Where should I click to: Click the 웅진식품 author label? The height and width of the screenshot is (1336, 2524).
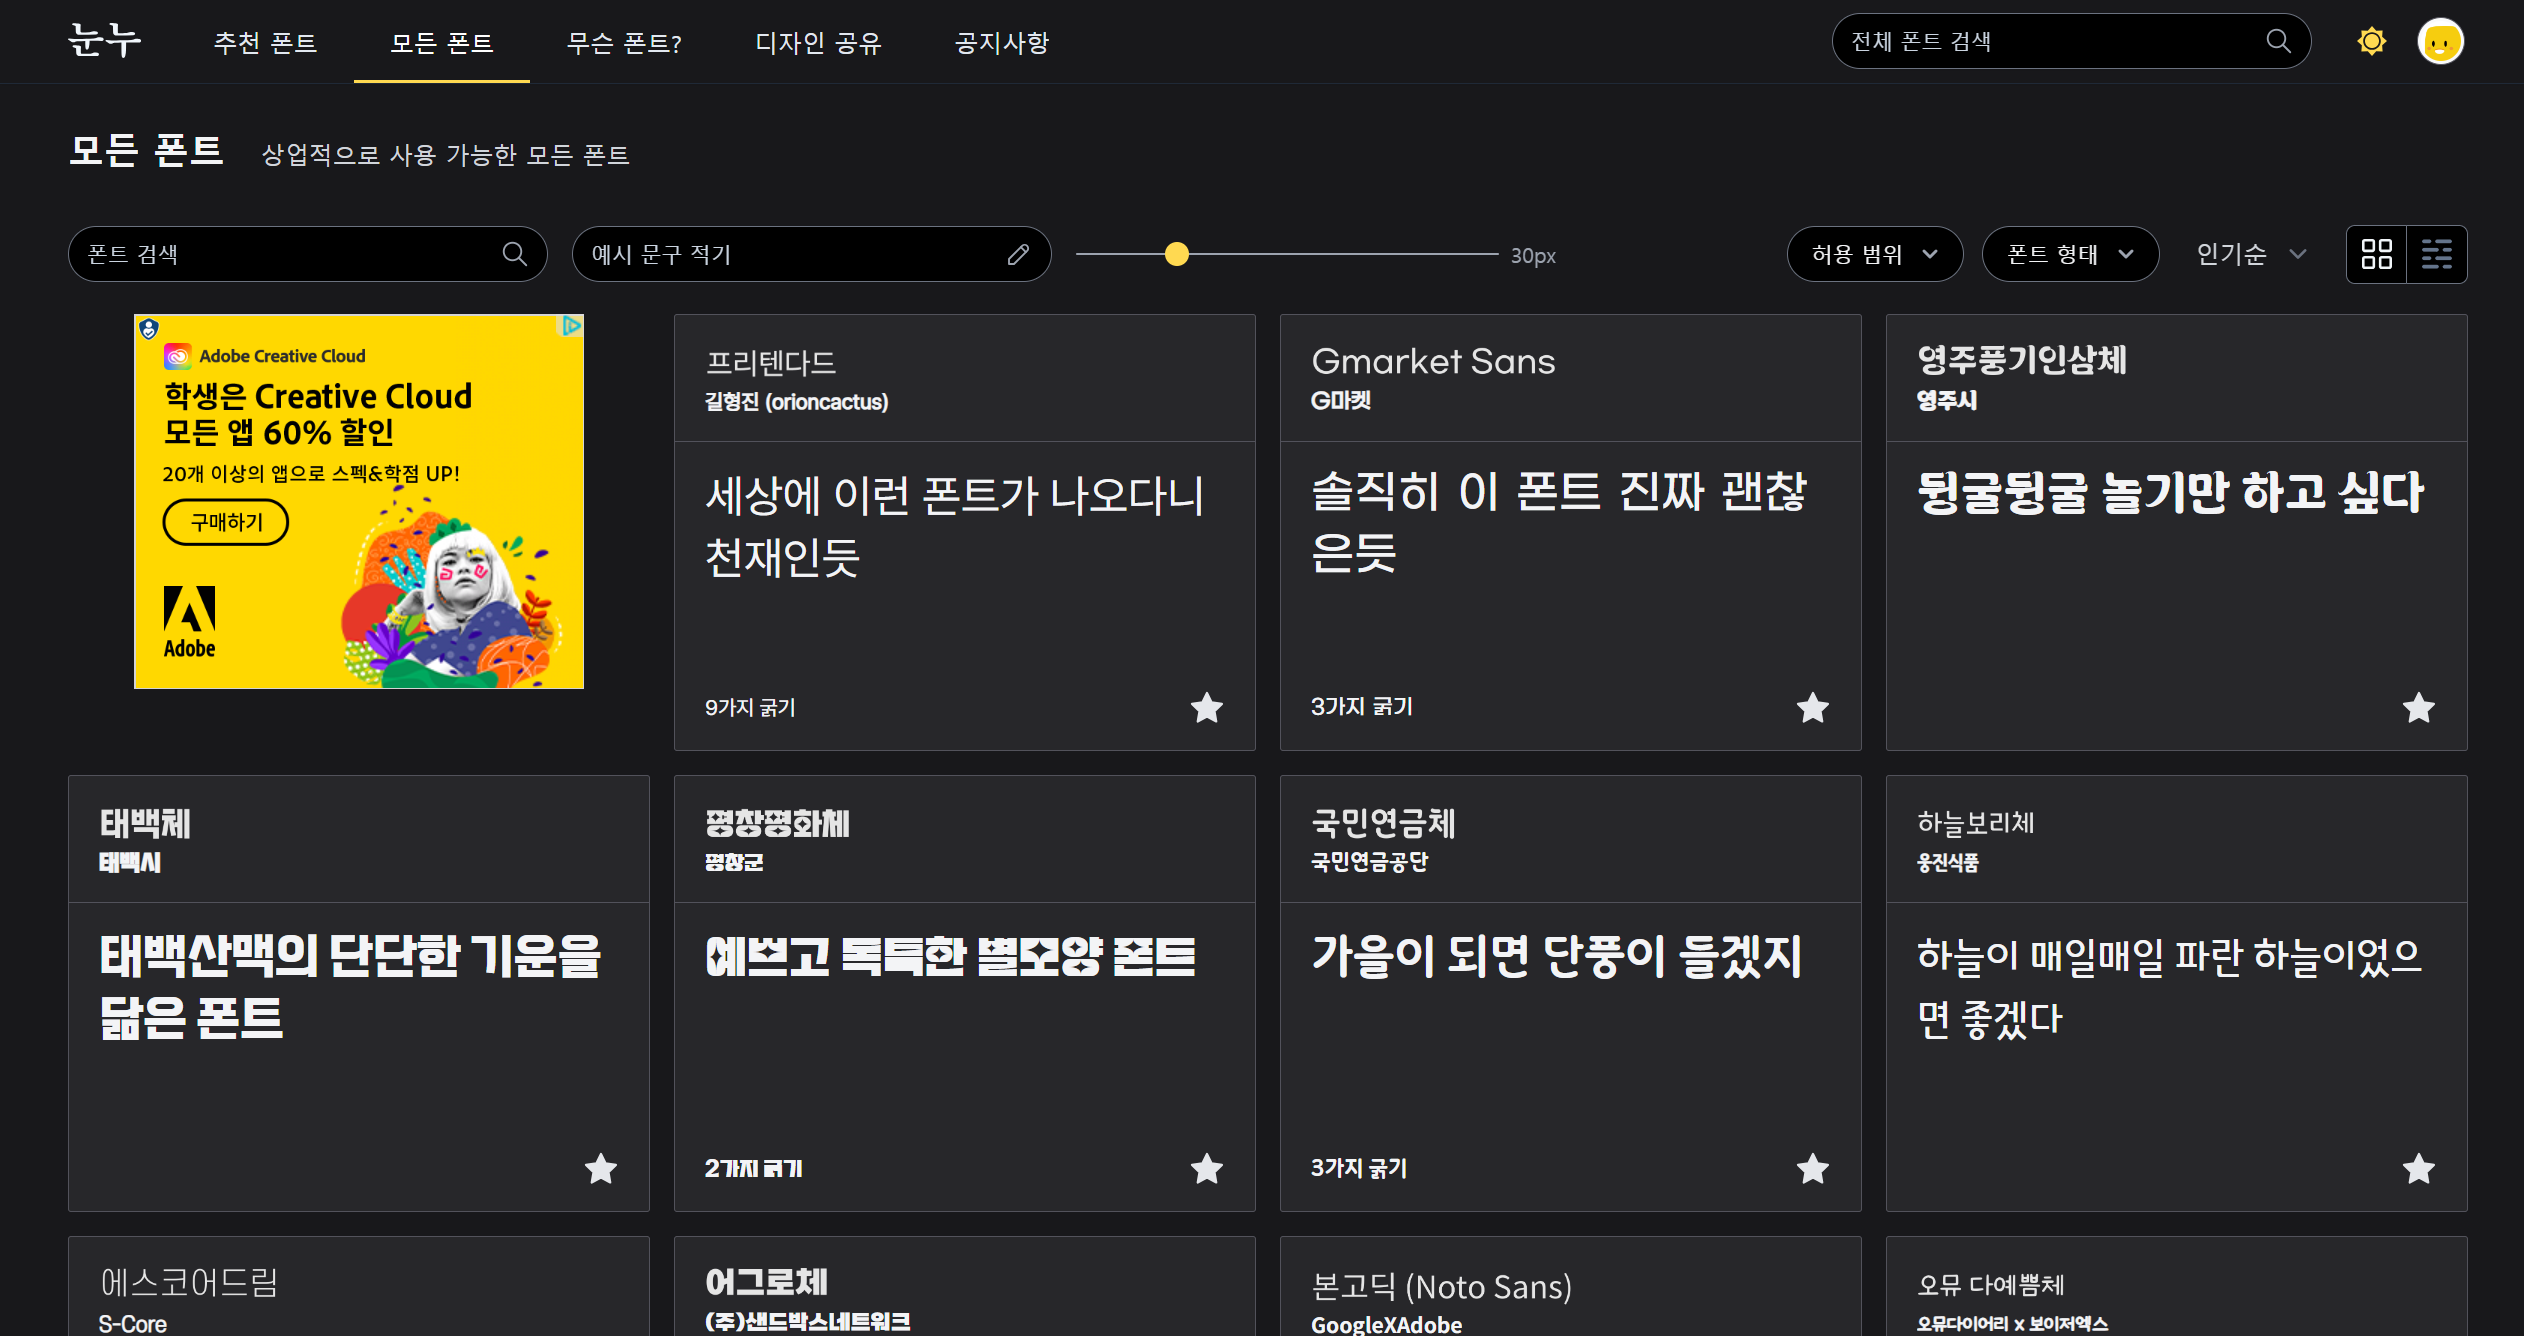click(1947, 862)
